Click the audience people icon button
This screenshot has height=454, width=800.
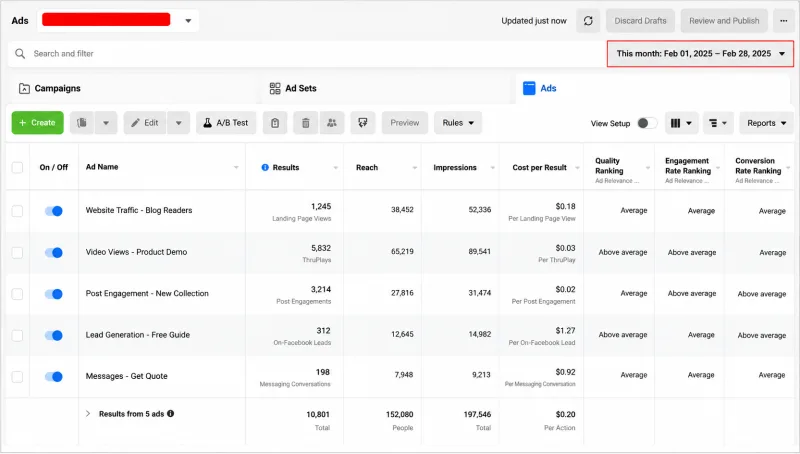click(332, 123)
